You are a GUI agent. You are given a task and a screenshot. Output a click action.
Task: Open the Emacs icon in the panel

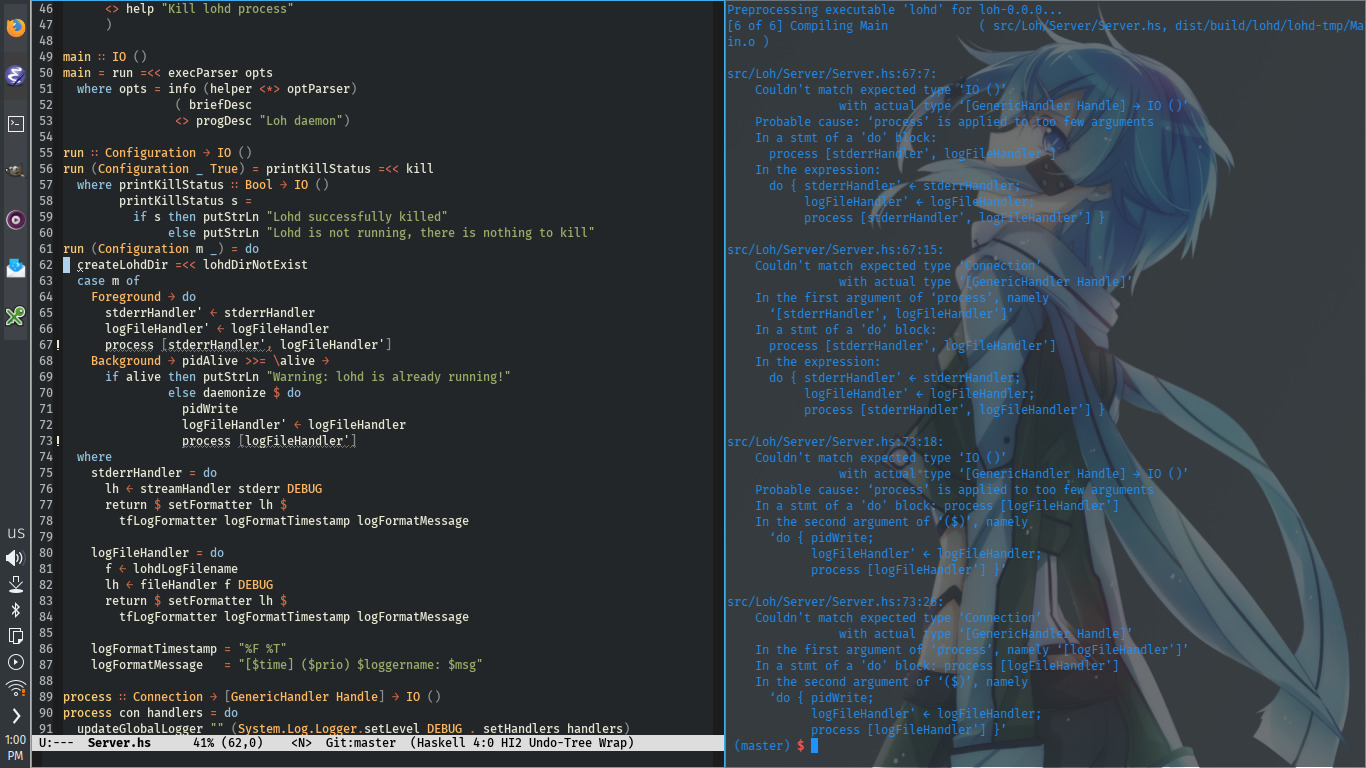click(x=16, y=76)
